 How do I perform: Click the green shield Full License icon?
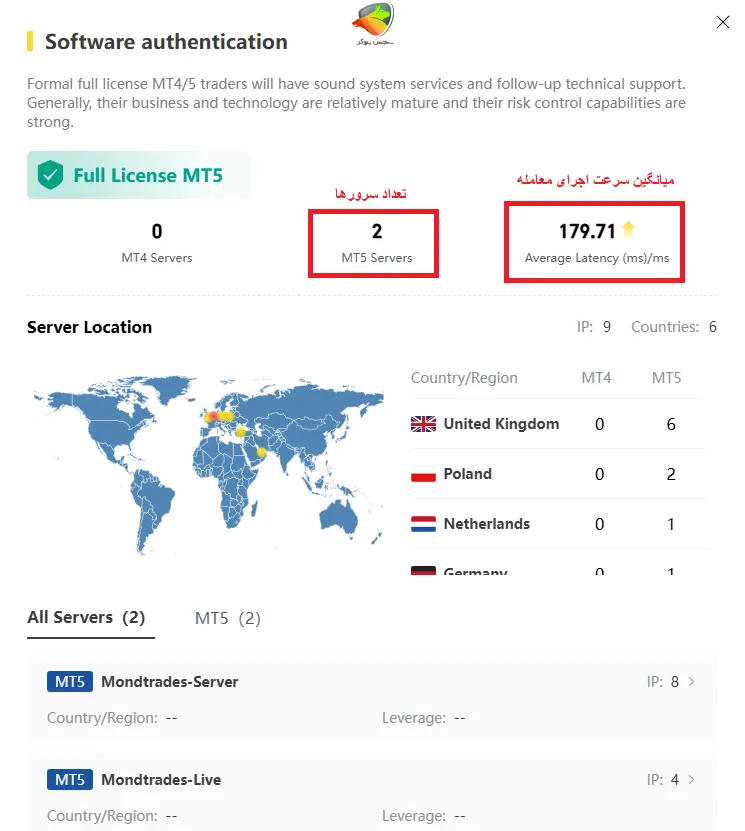point(50,176)
